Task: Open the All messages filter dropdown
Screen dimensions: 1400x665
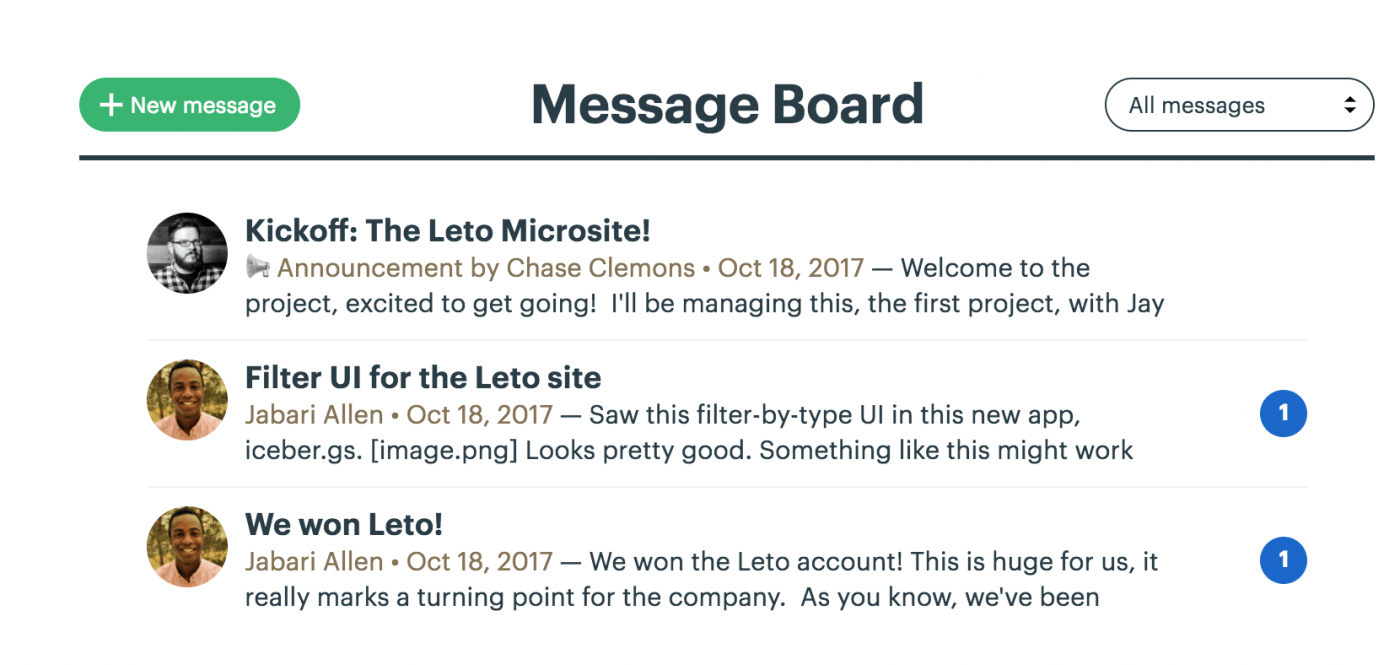Action: [1238, 105]
